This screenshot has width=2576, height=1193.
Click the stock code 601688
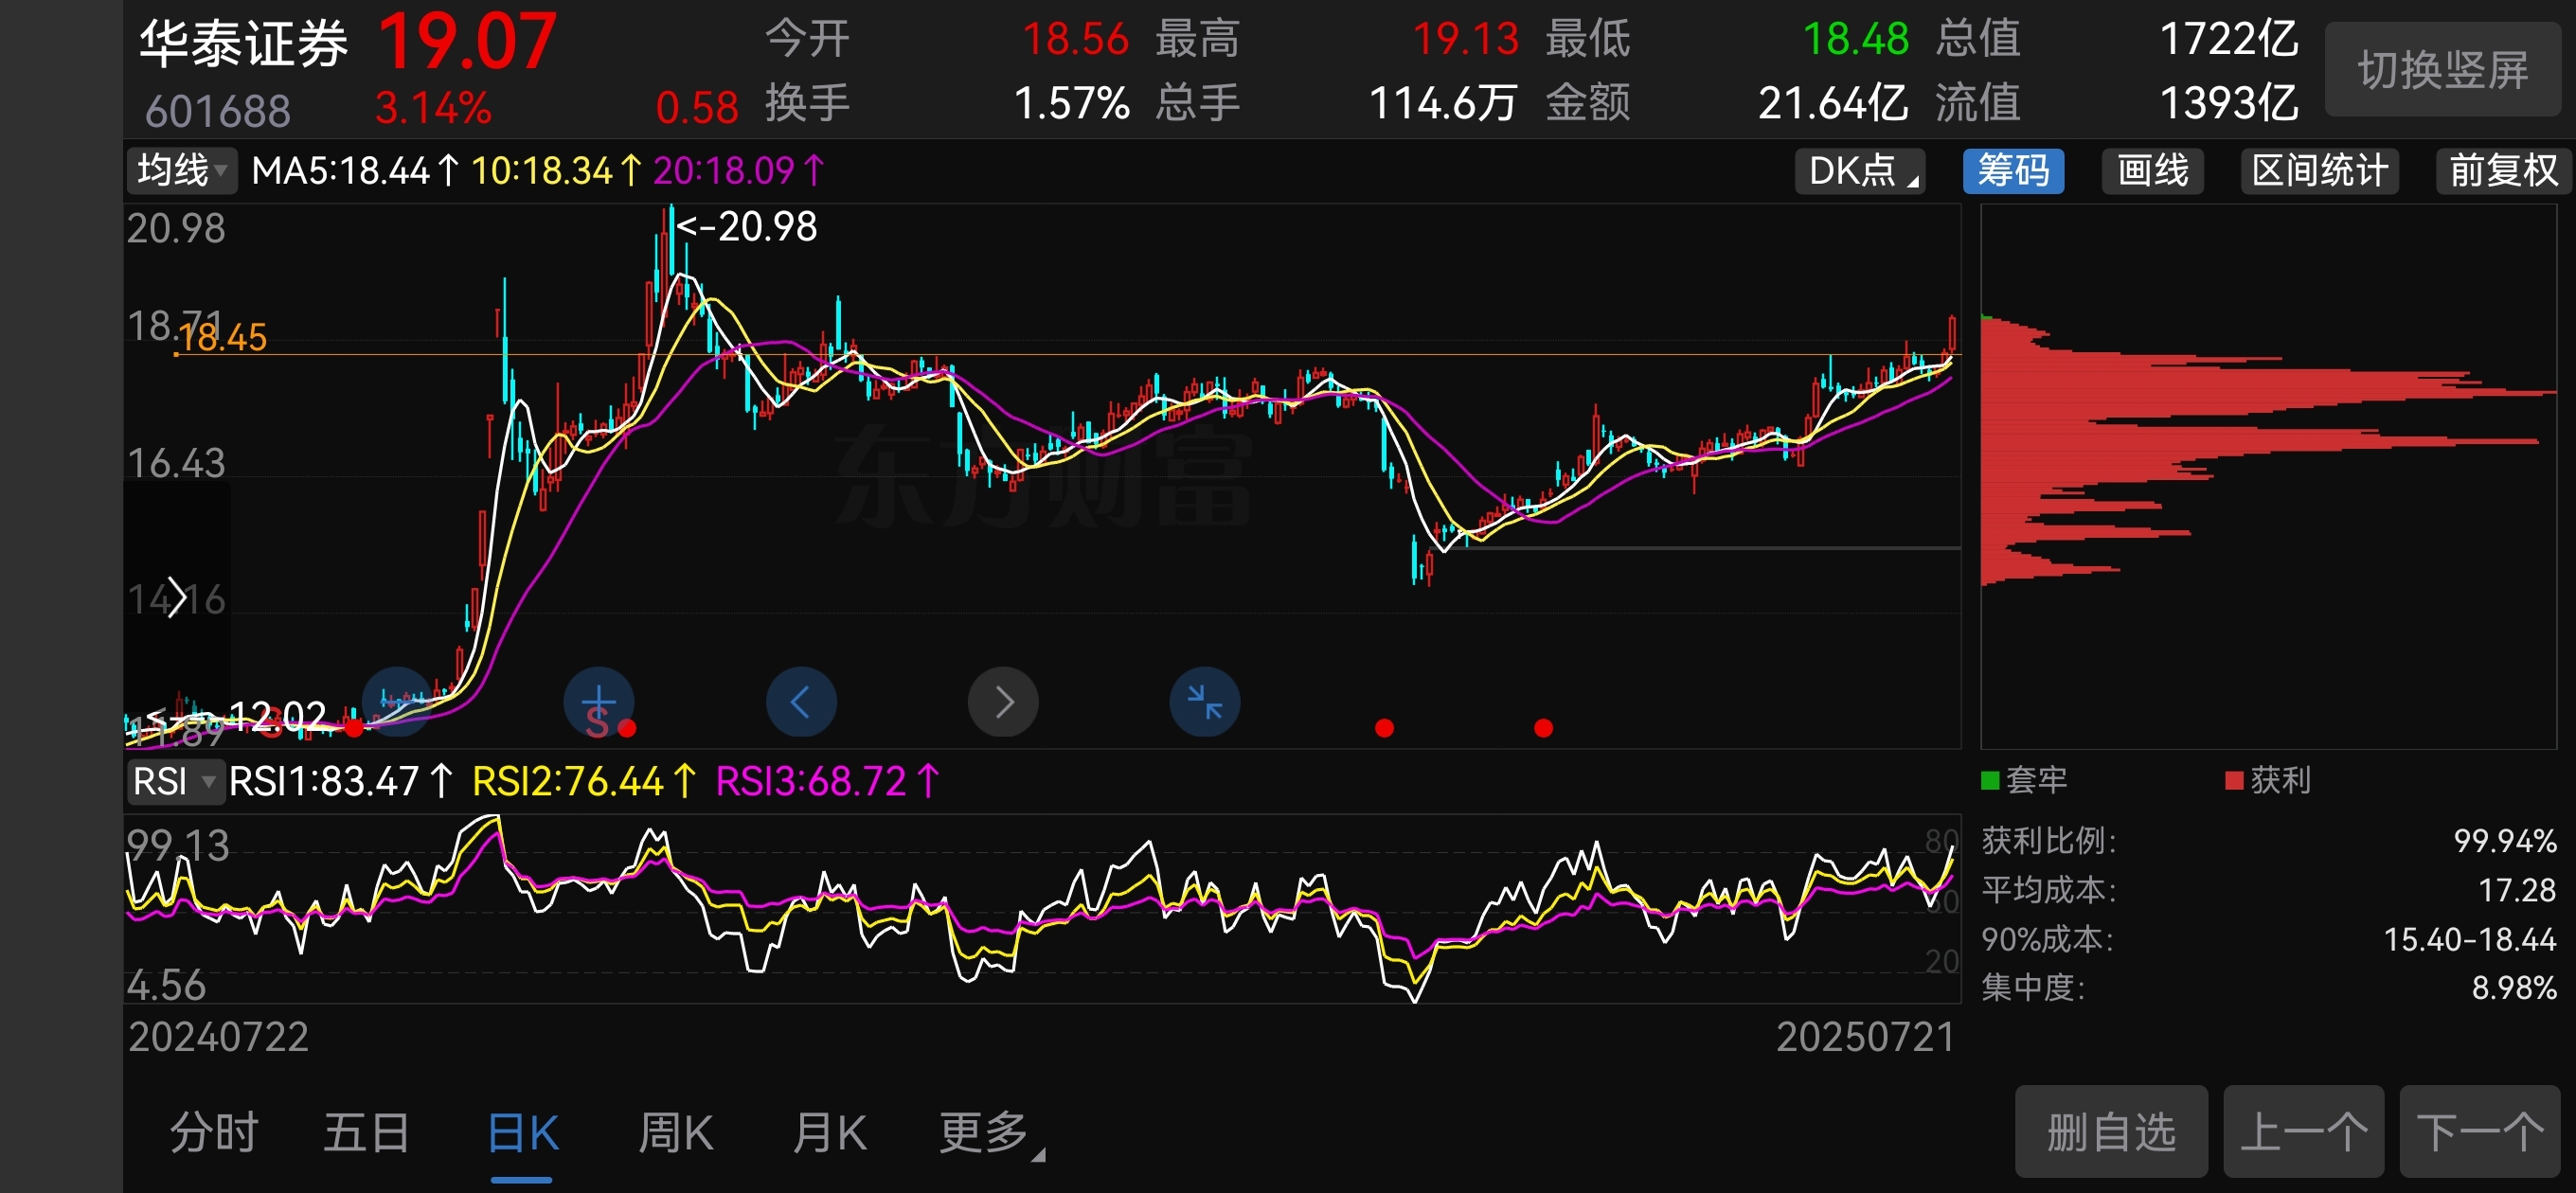click(217, 111)
